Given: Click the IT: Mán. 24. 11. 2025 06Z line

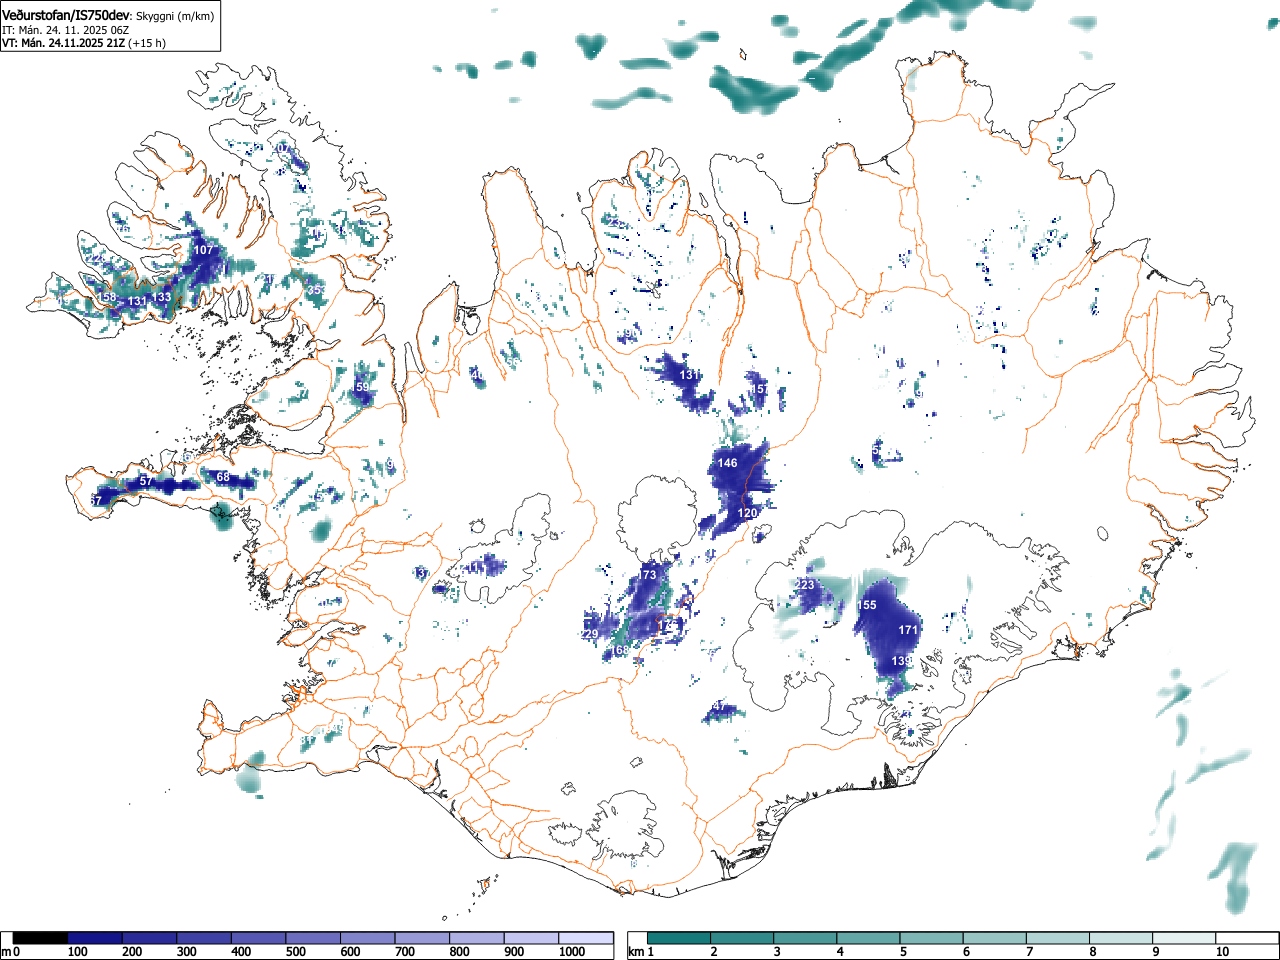Looking at the screenshot, I should pyautogui.click(x=65, y=30).
